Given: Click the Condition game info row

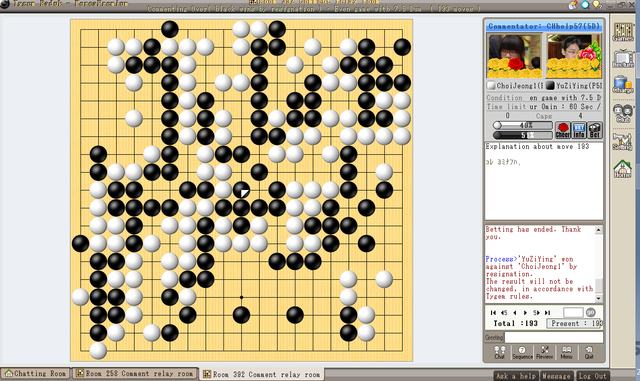Looking at the screenshot, I should coord(544,98).
